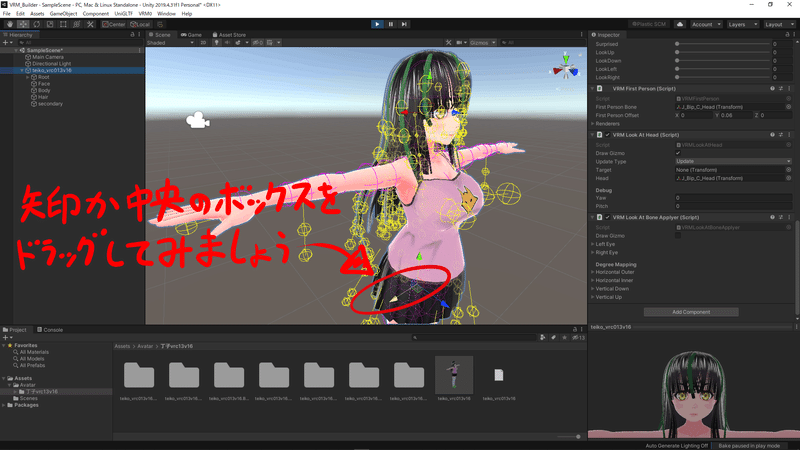Select Directional Light in Hierarchy

(x=52, y=64)
